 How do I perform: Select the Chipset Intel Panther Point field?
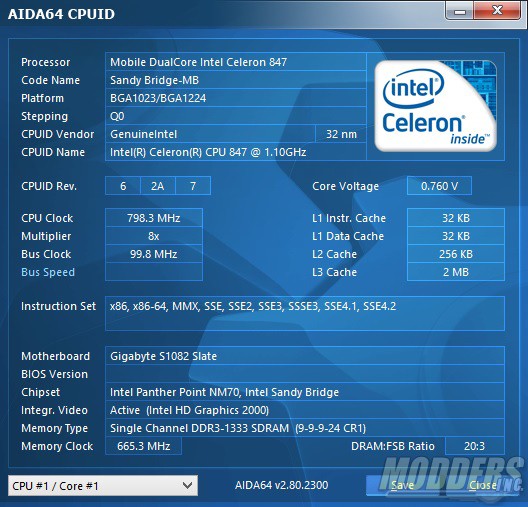click(305, 392)
